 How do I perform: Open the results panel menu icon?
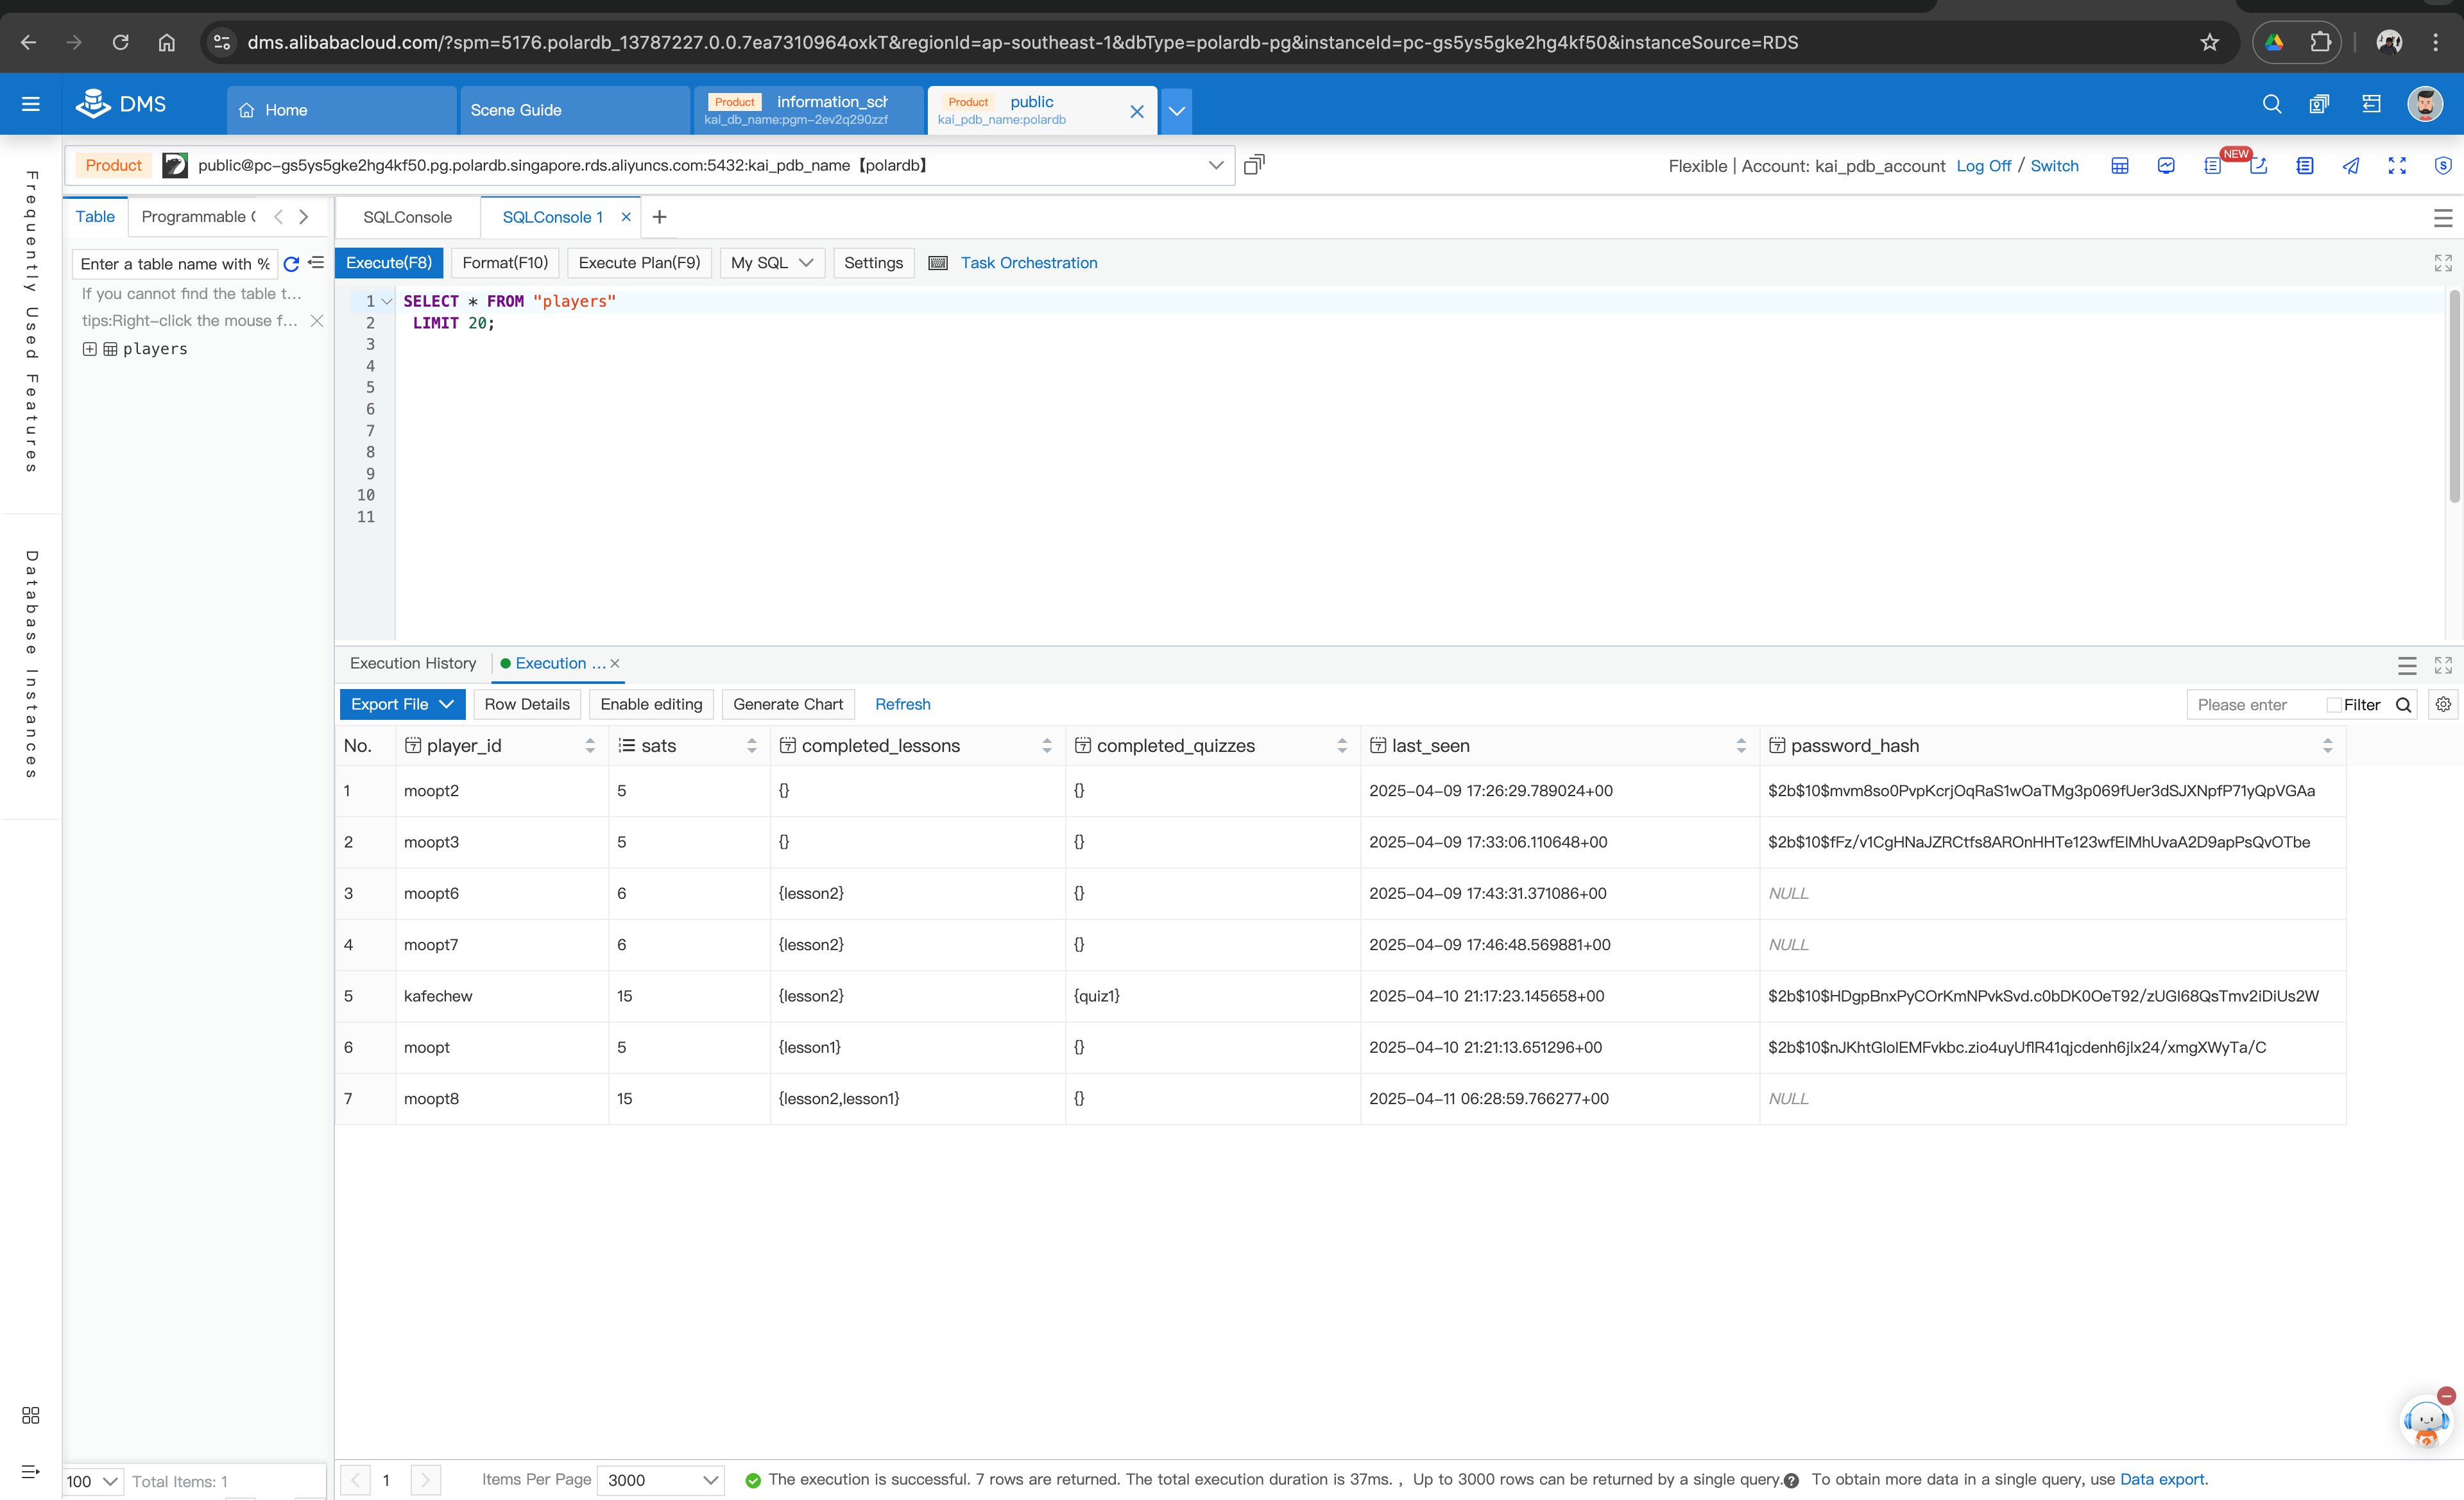tap(2407, 665)
